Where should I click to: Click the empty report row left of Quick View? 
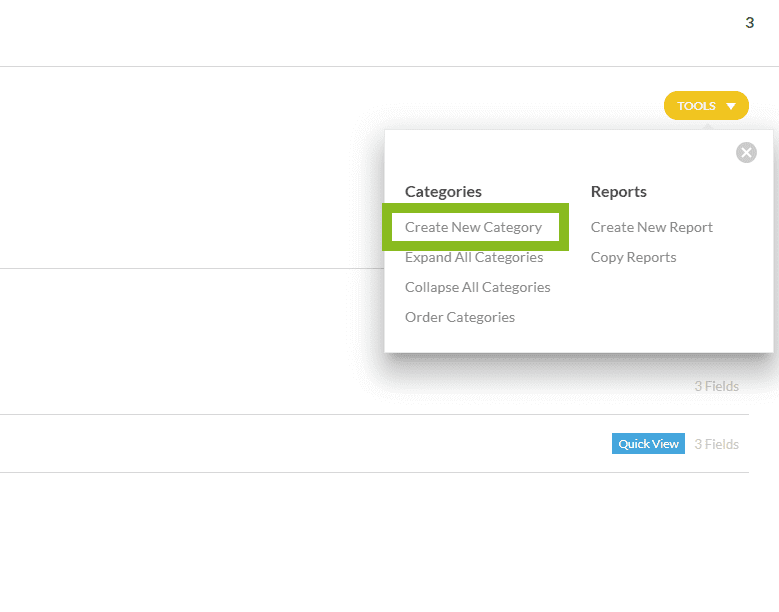tap(300, 444)
